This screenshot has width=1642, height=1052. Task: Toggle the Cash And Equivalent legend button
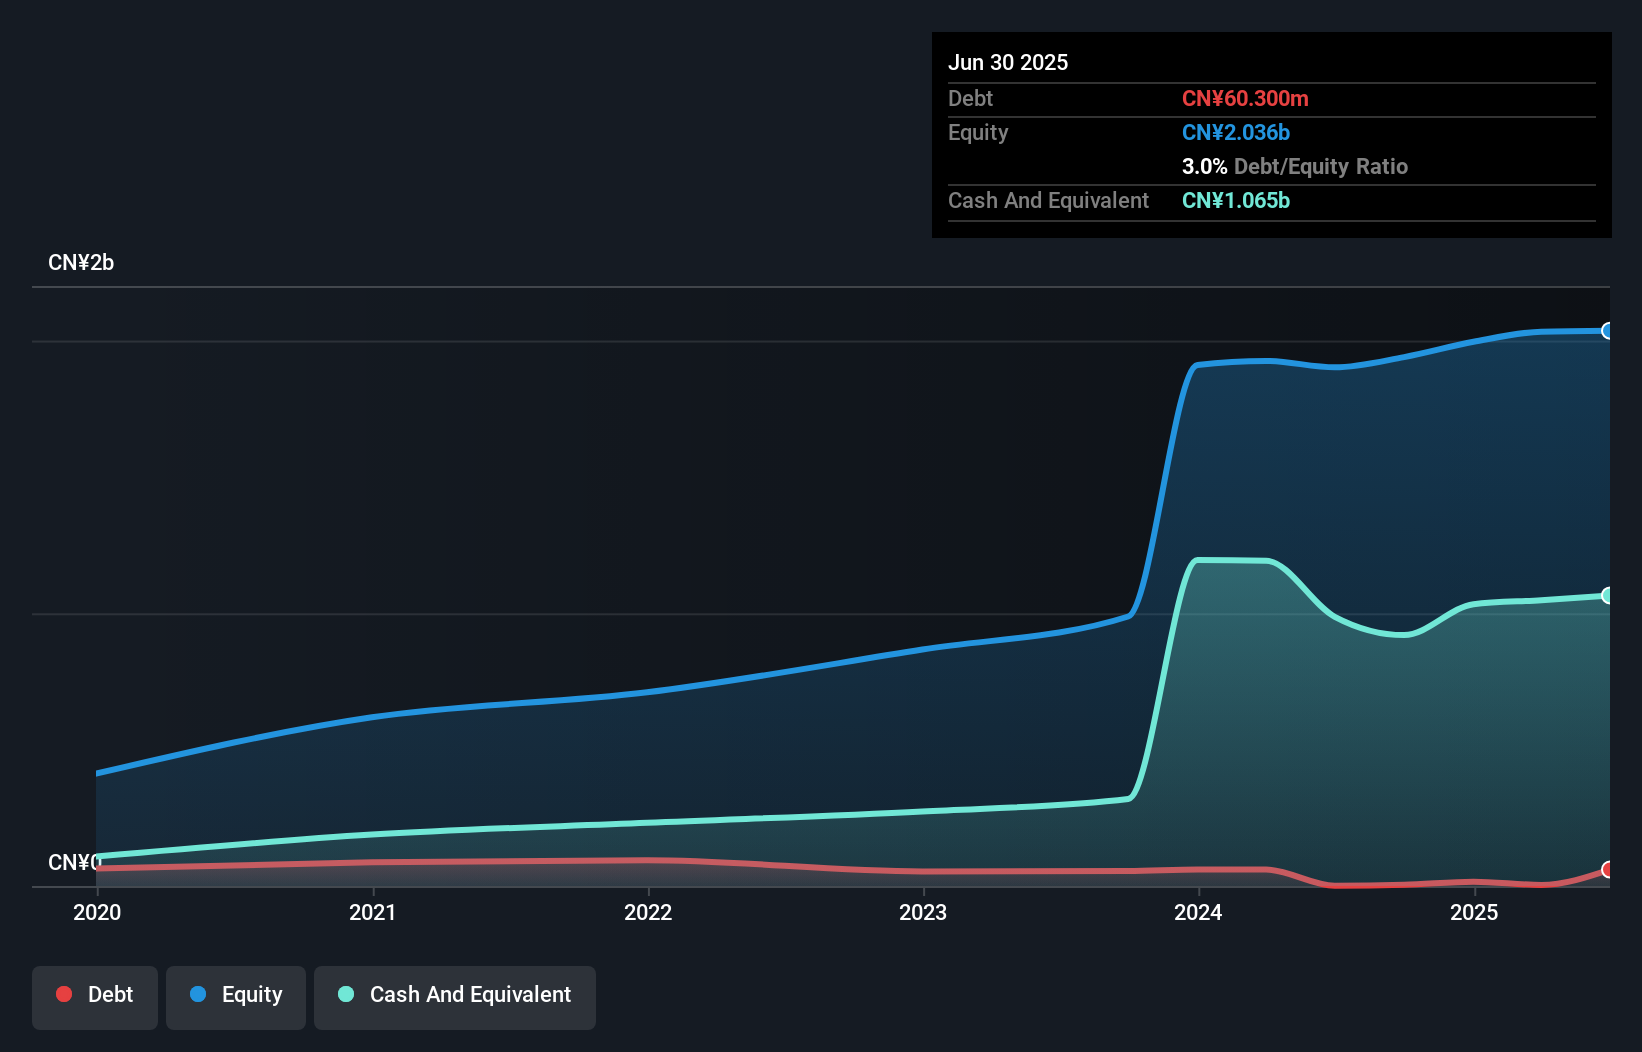455,997
